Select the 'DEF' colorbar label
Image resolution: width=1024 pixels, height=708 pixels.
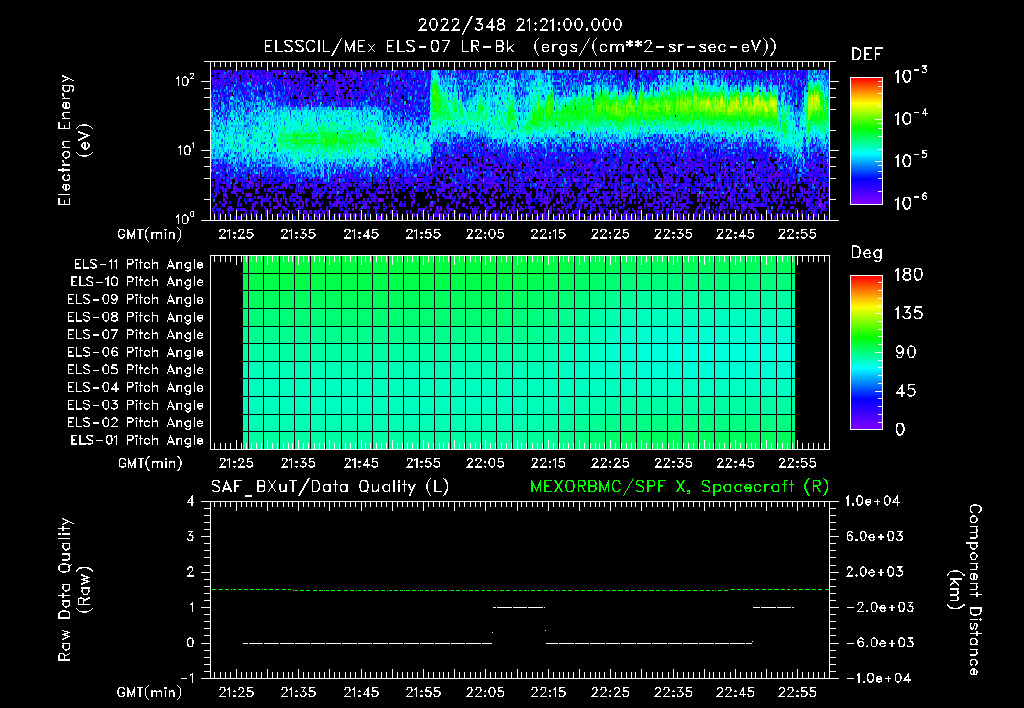pyautogui.click(x=867, y=55)
